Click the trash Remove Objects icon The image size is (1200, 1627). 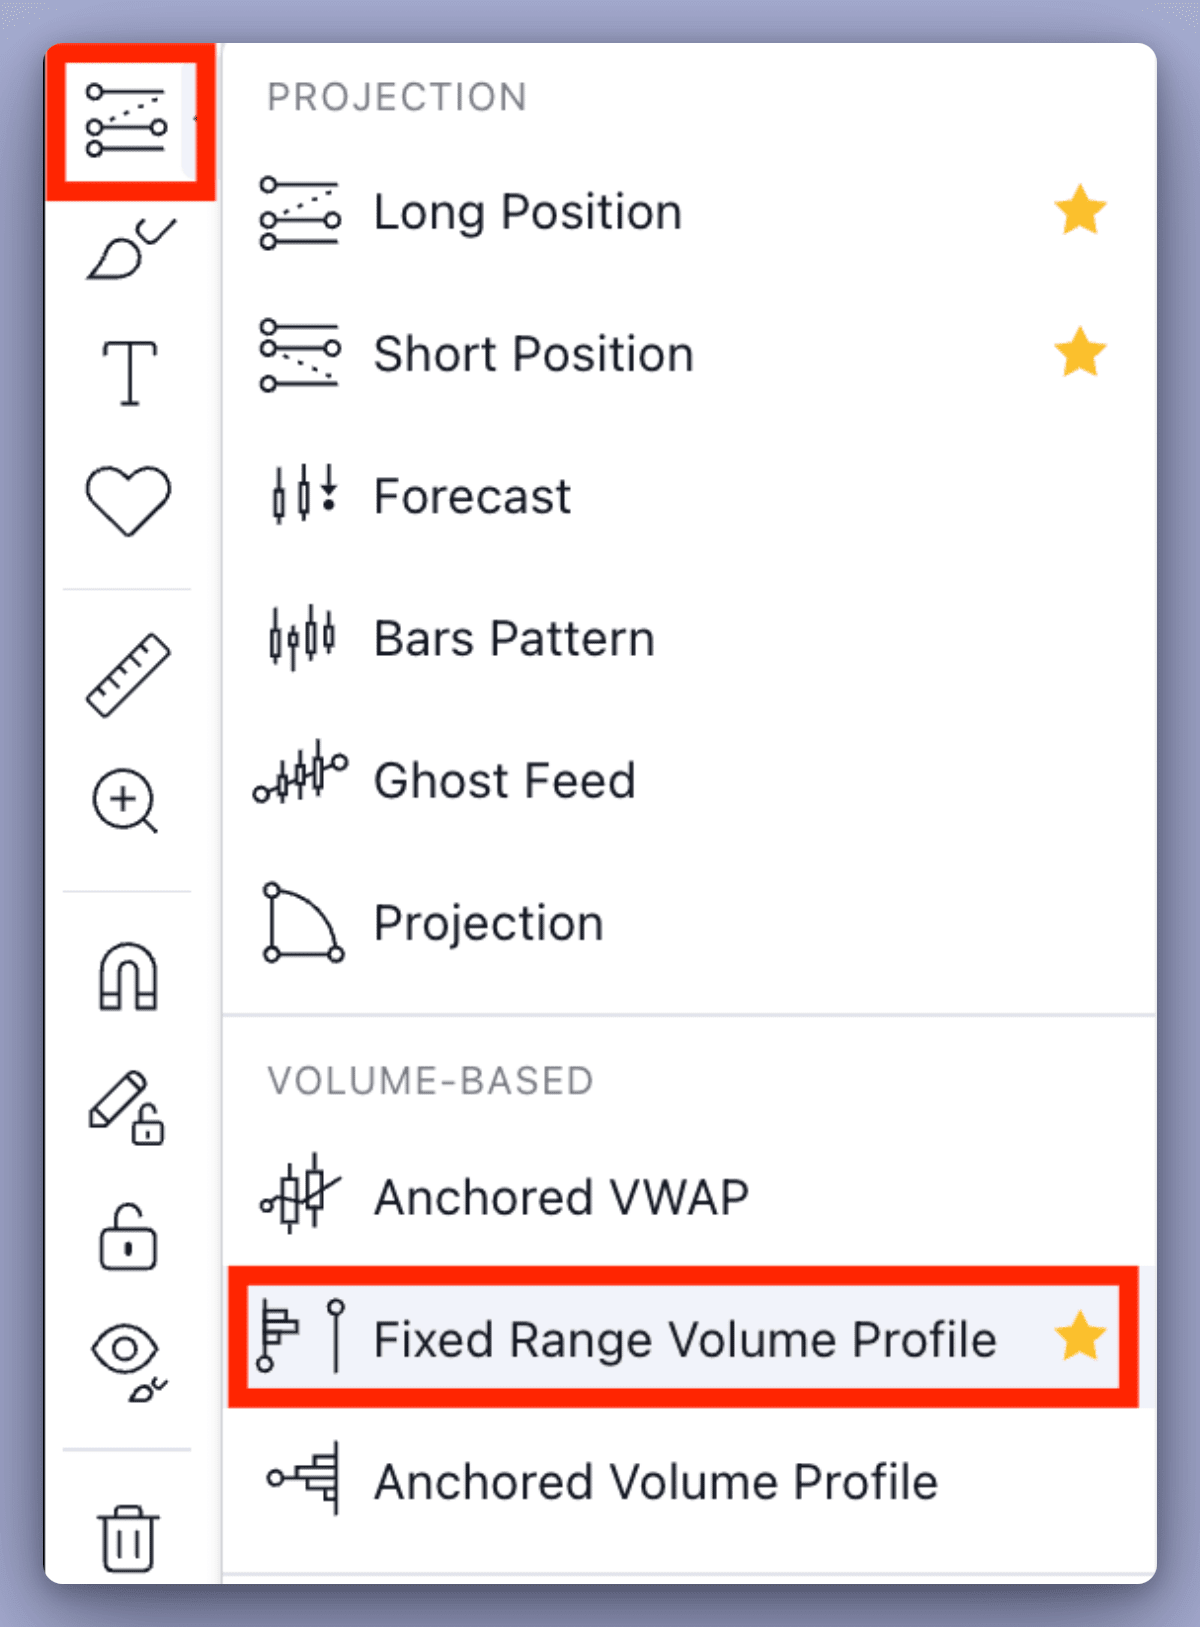click(x=128, y=1537)
